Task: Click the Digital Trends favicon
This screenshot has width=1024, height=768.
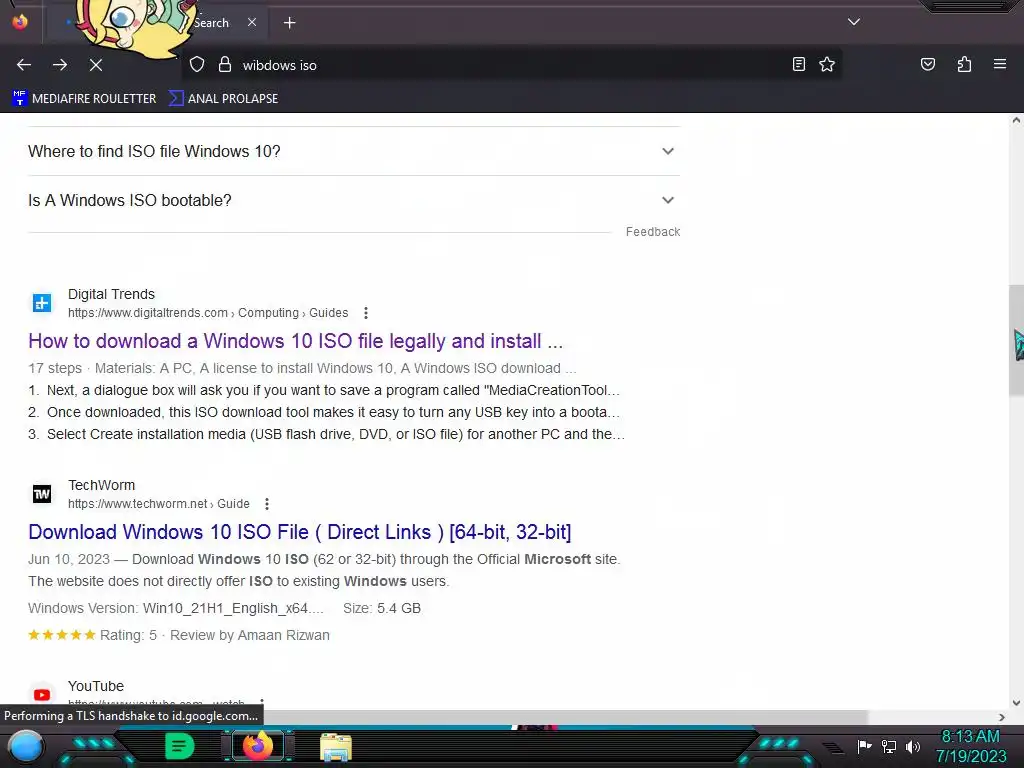Action: click(x=42, y=303)
